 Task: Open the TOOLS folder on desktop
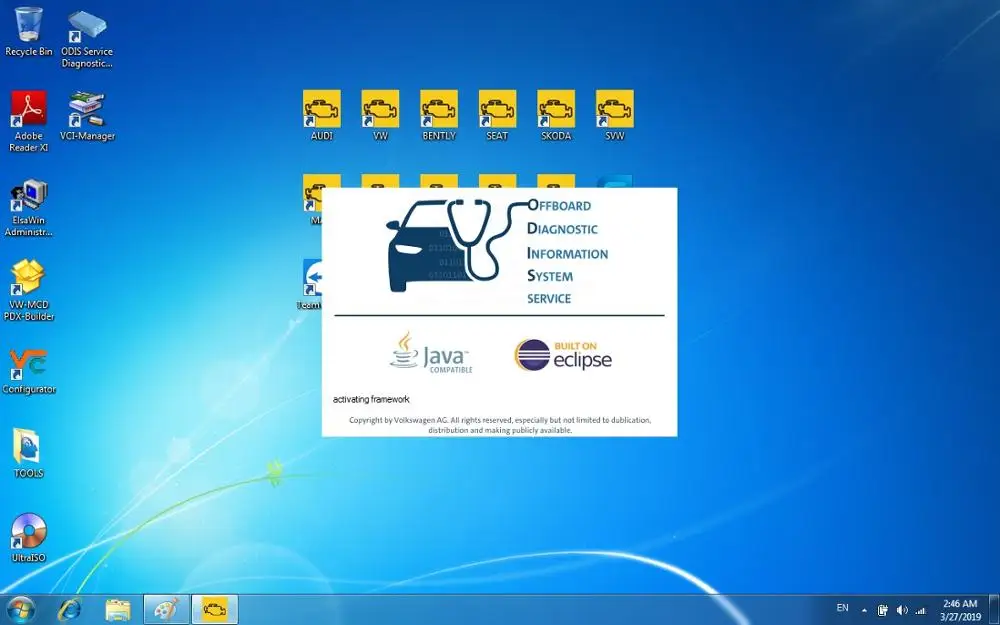tap(29, 453)
